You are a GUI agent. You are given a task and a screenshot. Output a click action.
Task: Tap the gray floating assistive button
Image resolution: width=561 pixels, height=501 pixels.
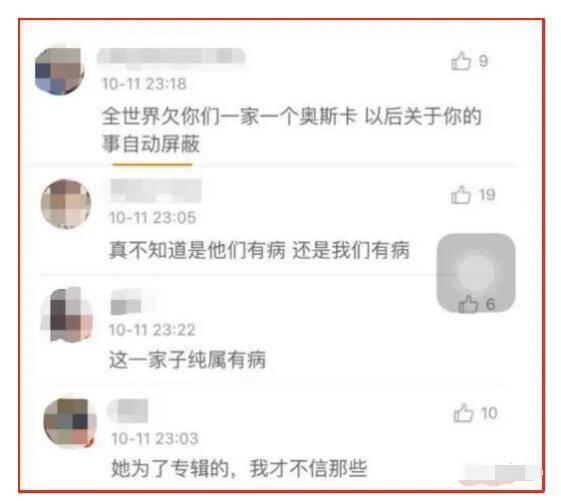(476, 273)
